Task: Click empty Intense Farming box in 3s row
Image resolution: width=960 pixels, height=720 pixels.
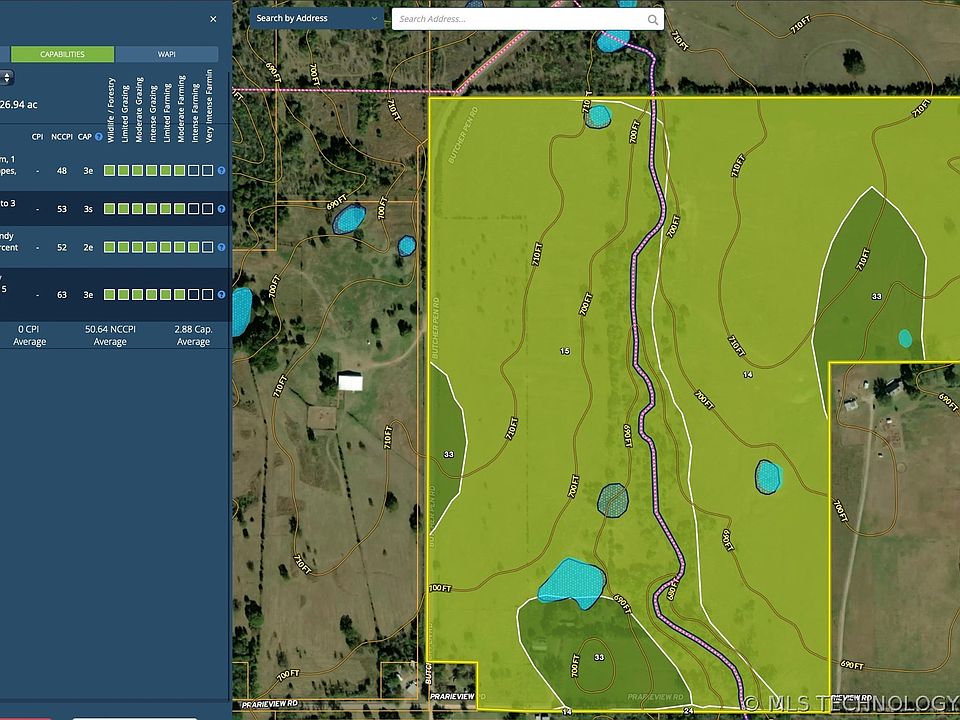Action: pyautogui.click(x=193, y=209)
